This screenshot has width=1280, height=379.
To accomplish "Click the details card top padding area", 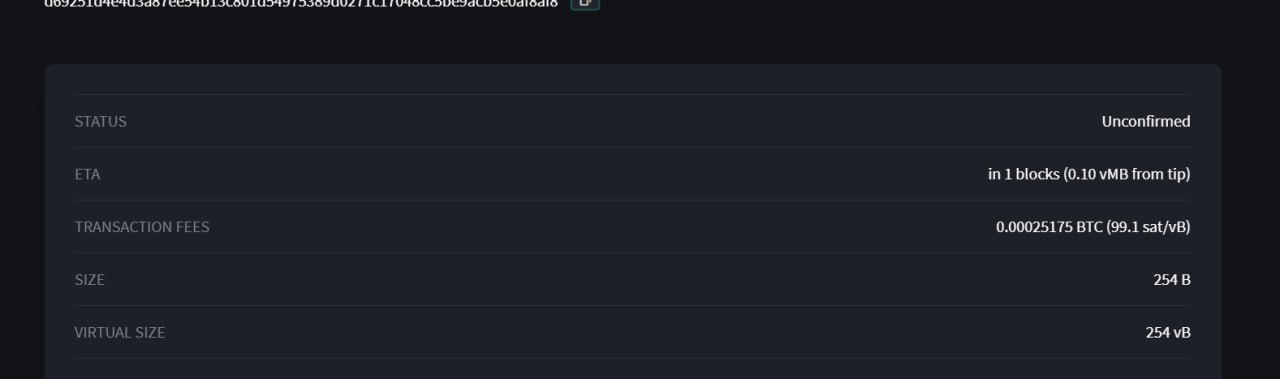I will 632,79.
